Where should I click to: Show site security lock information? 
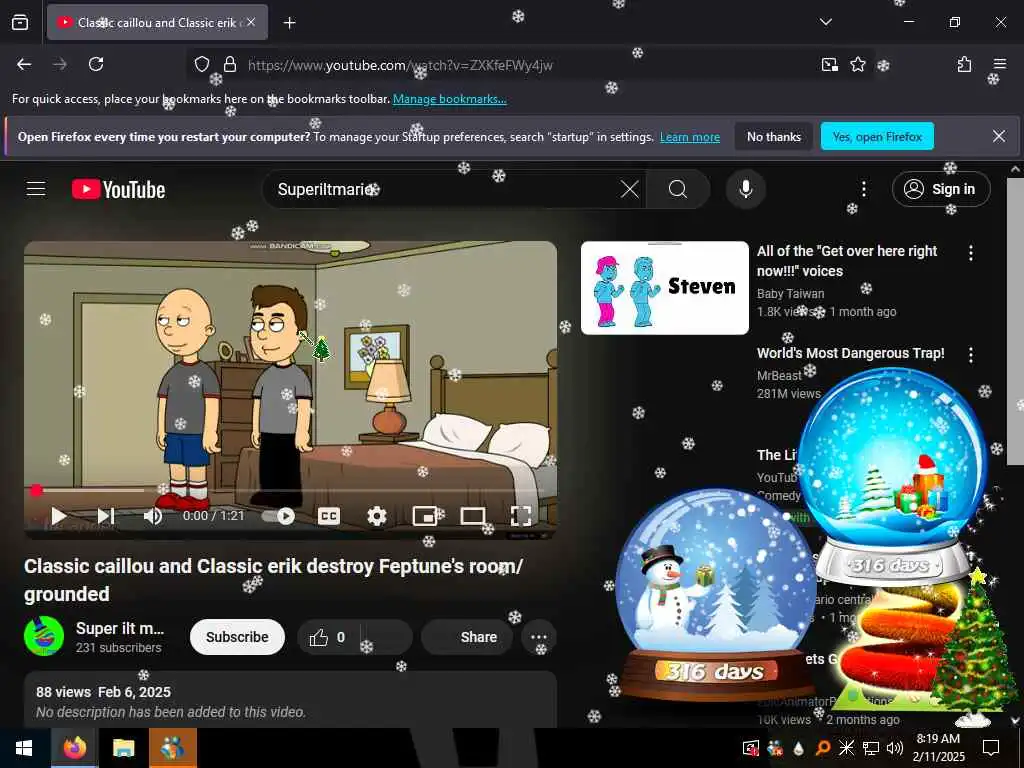pos(229,64)
